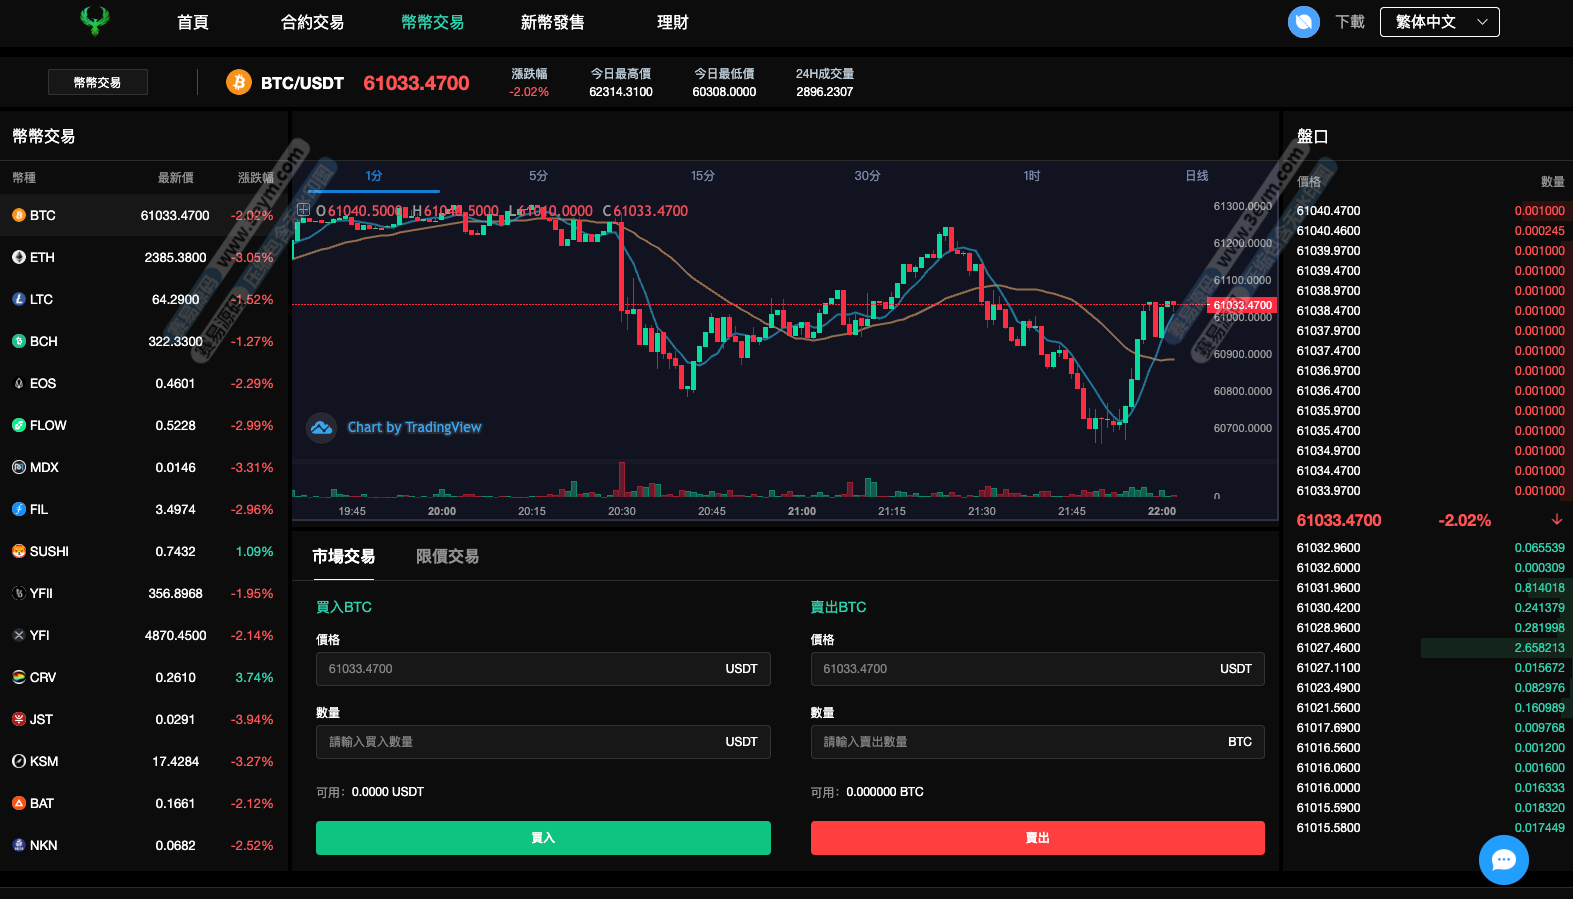Click the sell quantity BTC input field
1573x899 pixels.
pyautogui.click(x=1015, y=742)
